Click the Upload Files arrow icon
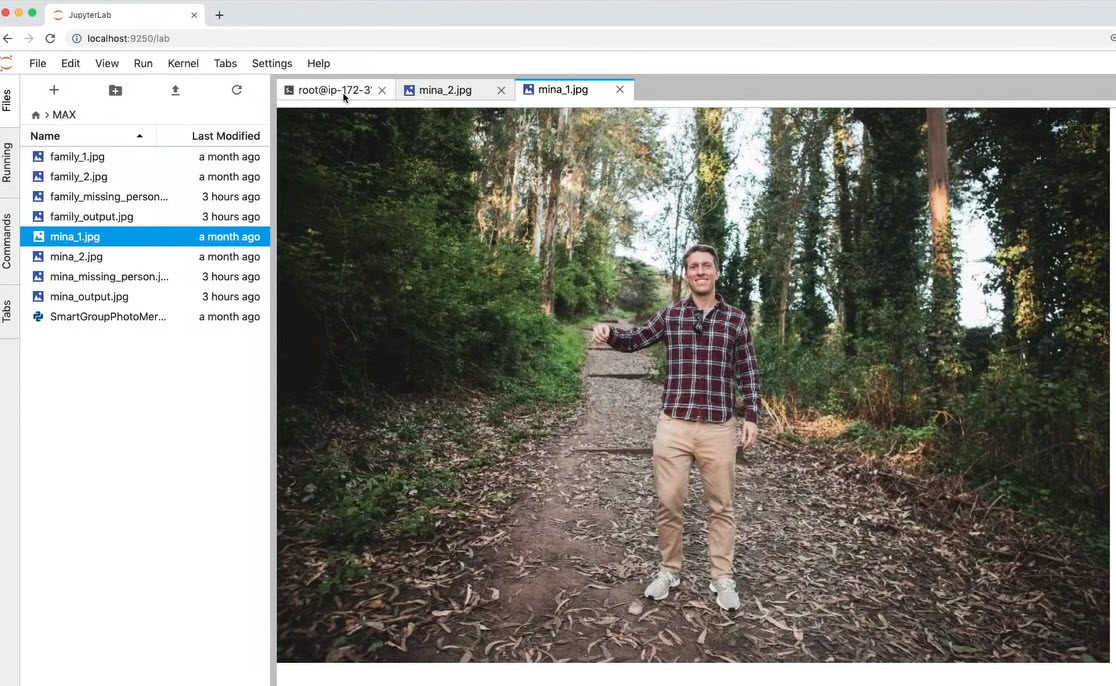 click(175, 90)
